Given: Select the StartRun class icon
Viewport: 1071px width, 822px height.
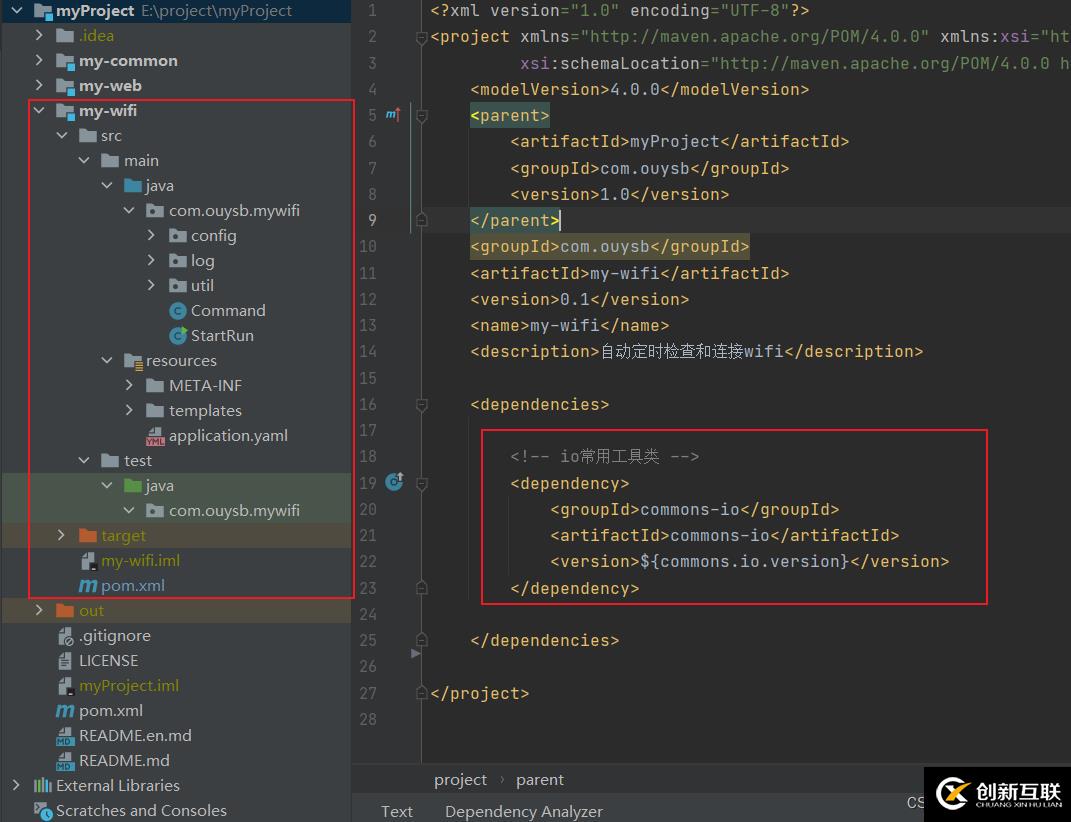Looking at the screenshot, I should (178, 336).
